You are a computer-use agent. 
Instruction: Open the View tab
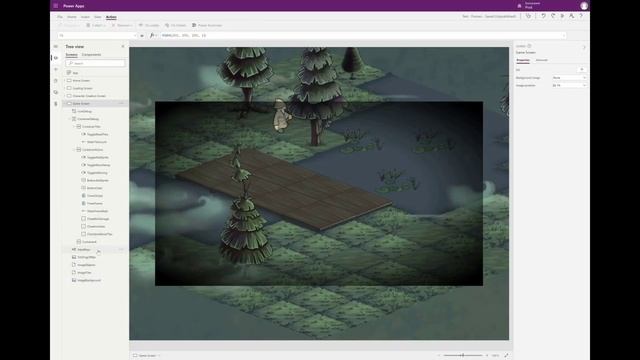click(x=98, y=17)
